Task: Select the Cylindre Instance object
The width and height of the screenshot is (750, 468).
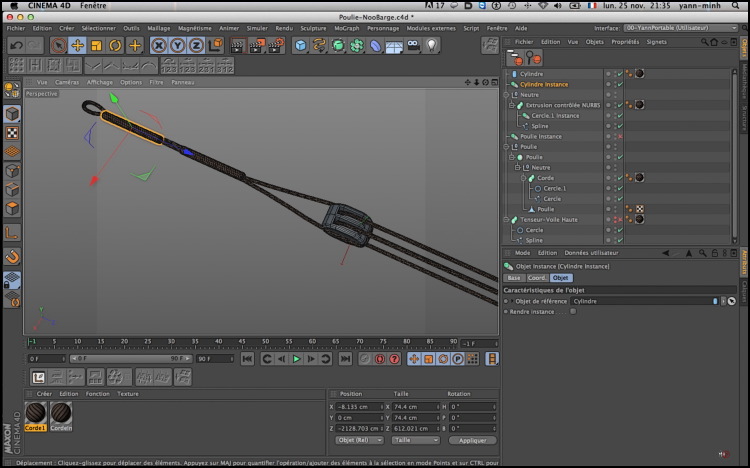Action: click(x=544, y=84)
